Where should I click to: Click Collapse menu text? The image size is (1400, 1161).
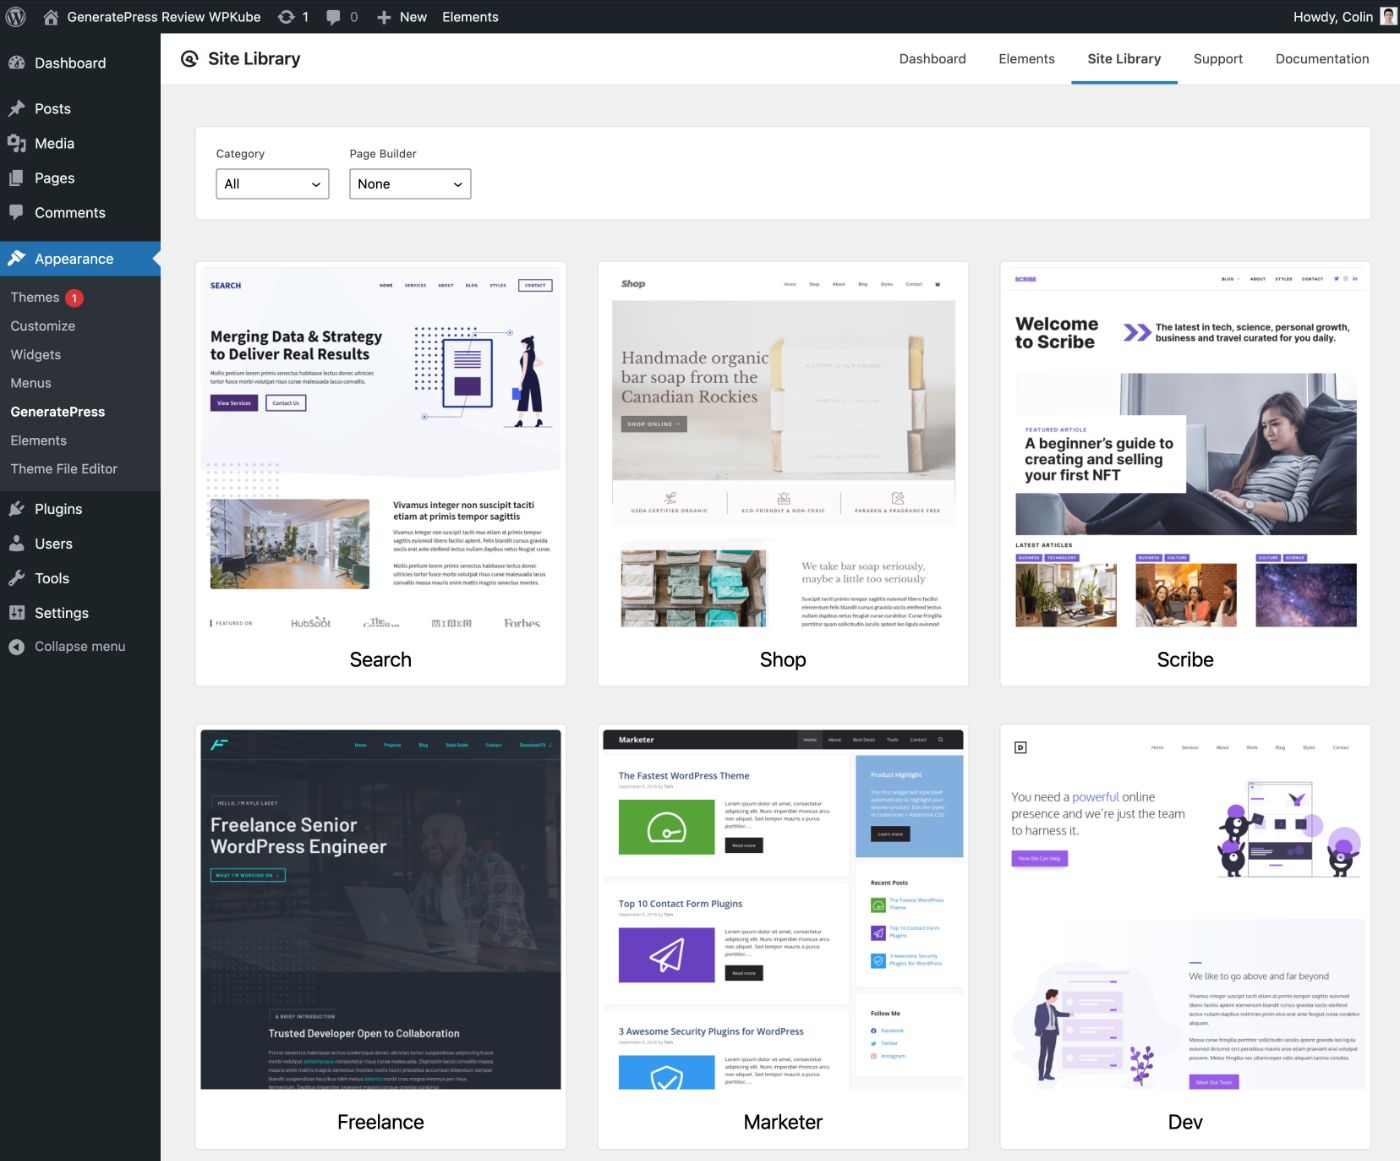click(80, 647)
